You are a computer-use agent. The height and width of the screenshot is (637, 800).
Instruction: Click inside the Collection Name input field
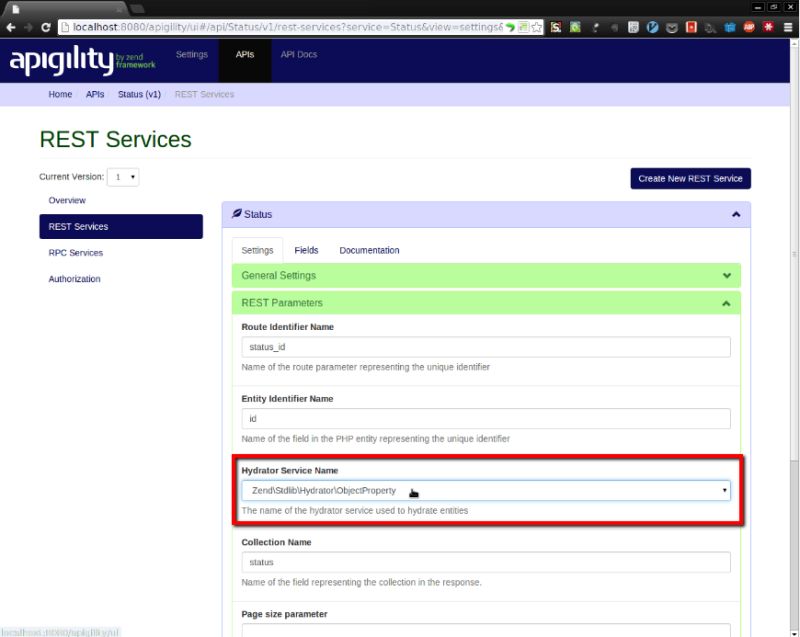pyautogui.click(x=485, y=562)
